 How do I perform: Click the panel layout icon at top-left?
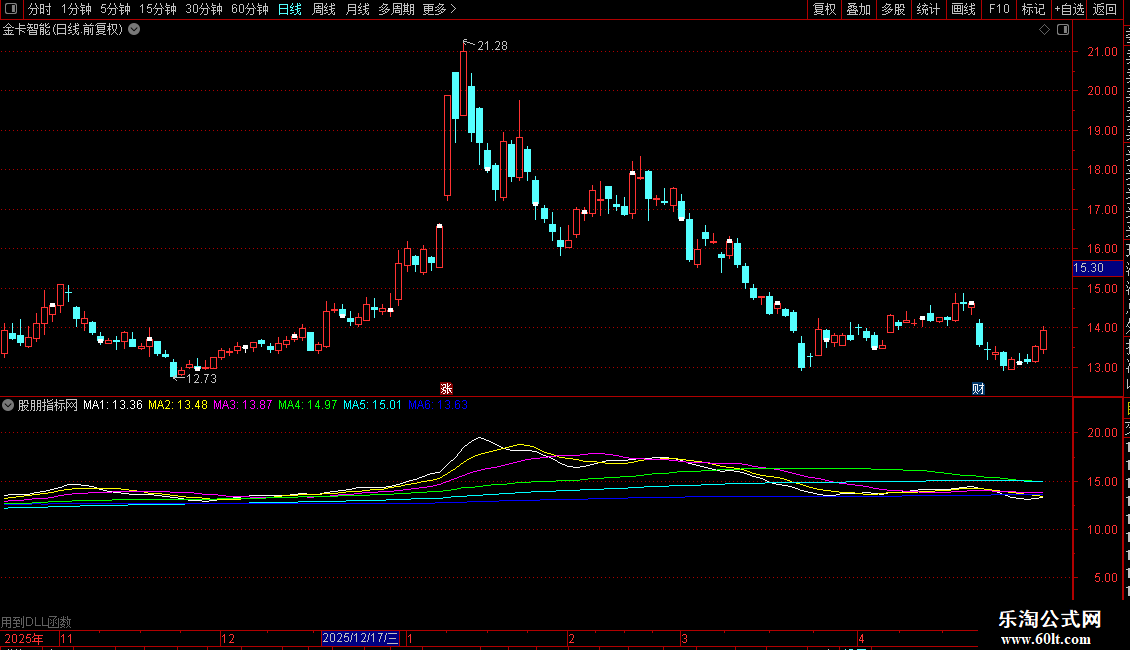tap(11, 9)
